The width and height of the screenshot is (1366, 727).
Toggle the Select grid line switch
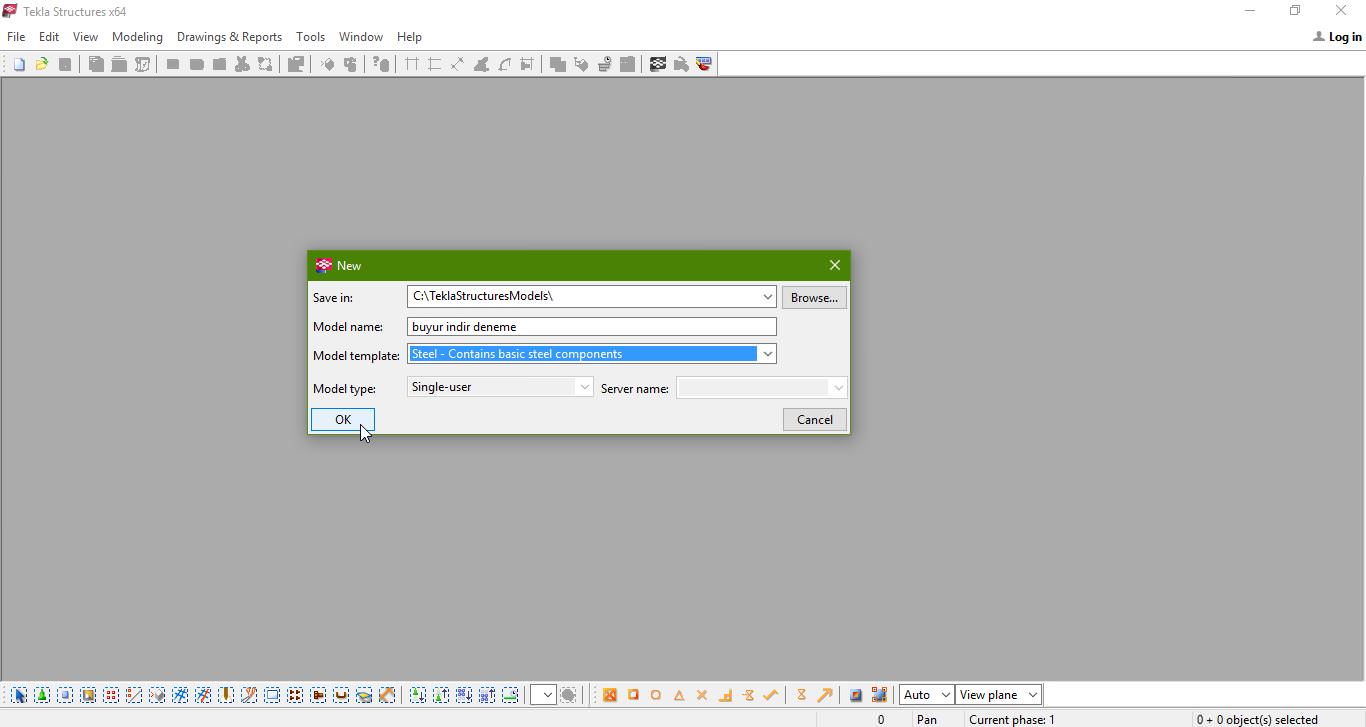(x=203, y=695)
